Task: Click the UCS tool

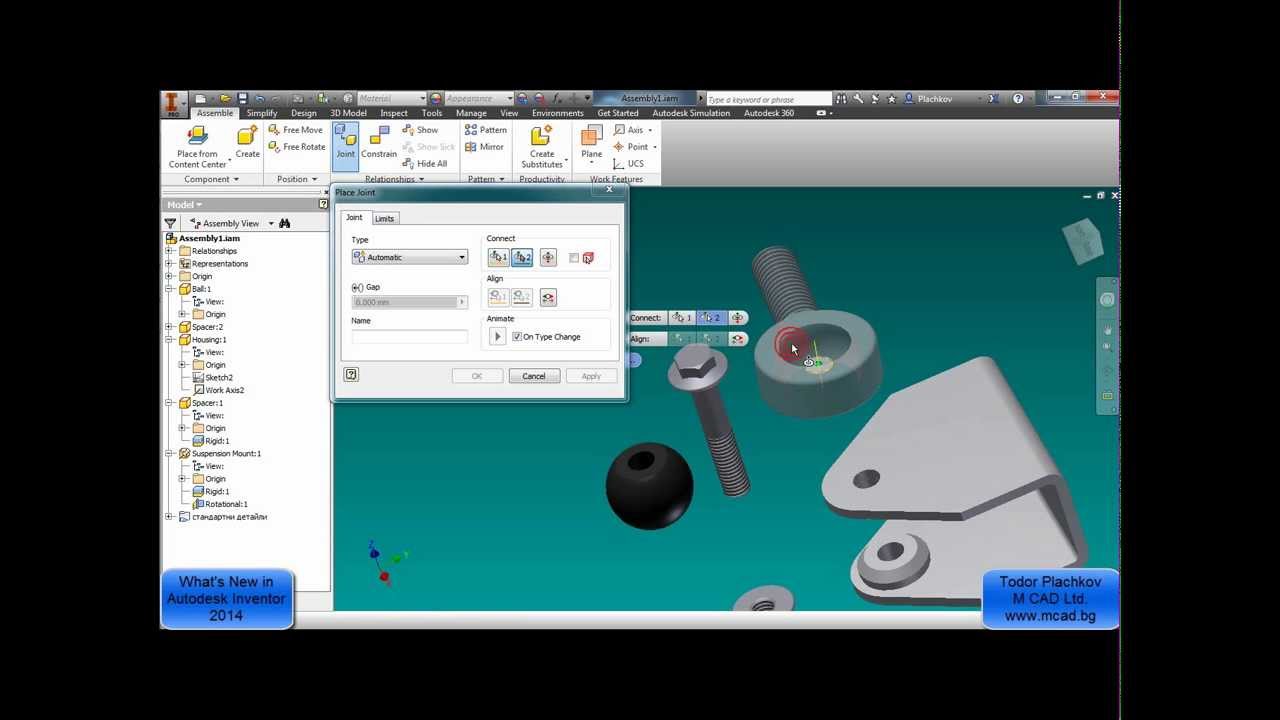Action: 628,164
